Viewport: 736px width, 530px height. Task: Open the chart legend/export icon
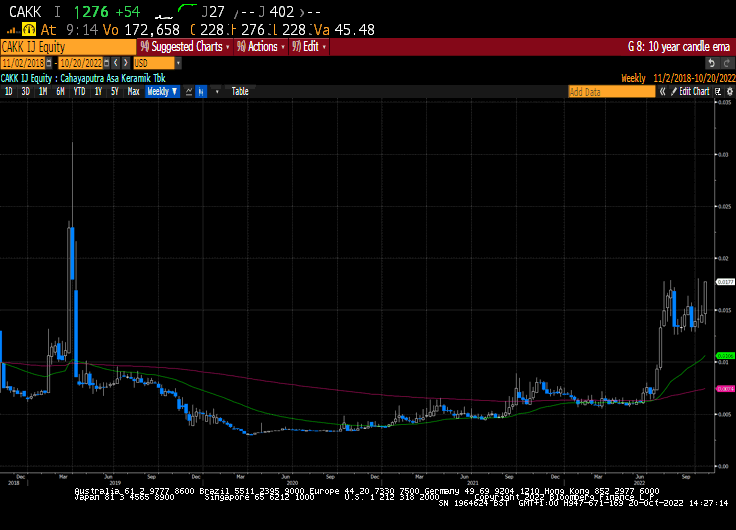click(718, 92)
